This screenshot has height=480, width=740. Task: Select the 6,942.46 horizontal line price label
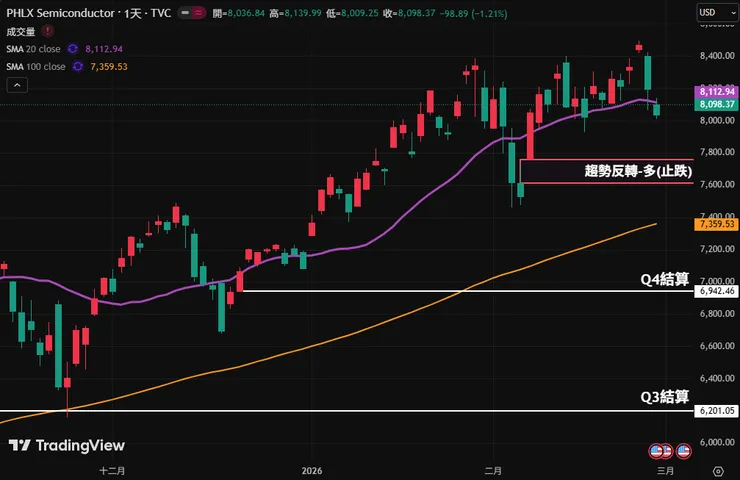click(x=716, y=291)
